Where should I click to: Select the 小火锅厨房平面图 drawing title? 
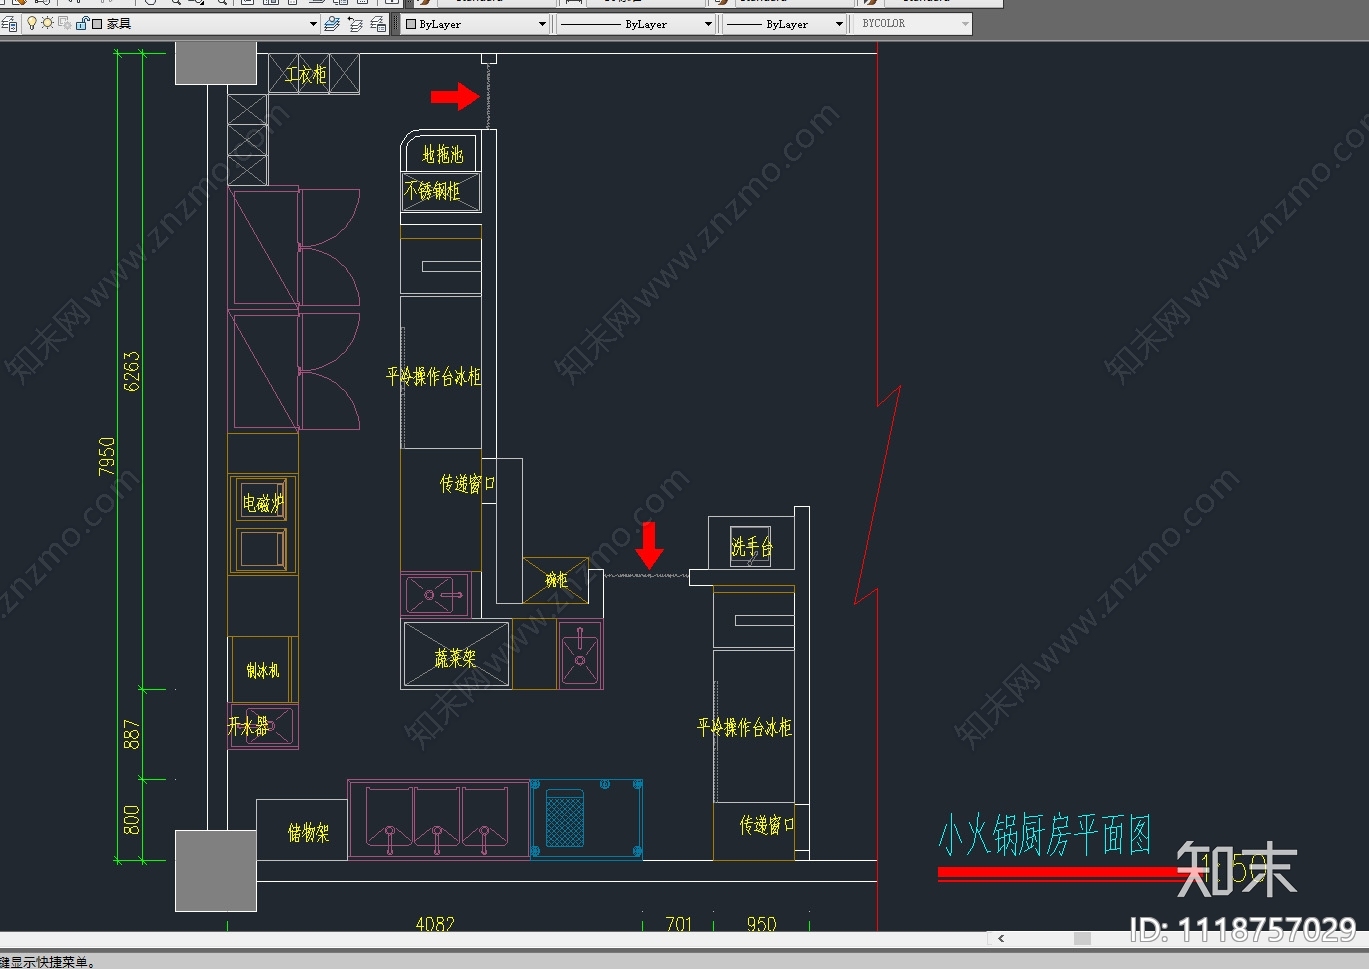click(x=1045, y=835)
